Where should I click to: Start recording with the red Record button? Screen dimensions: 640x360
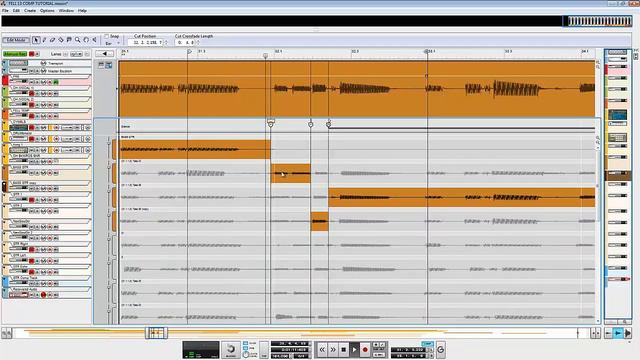(x=365, y=349)
